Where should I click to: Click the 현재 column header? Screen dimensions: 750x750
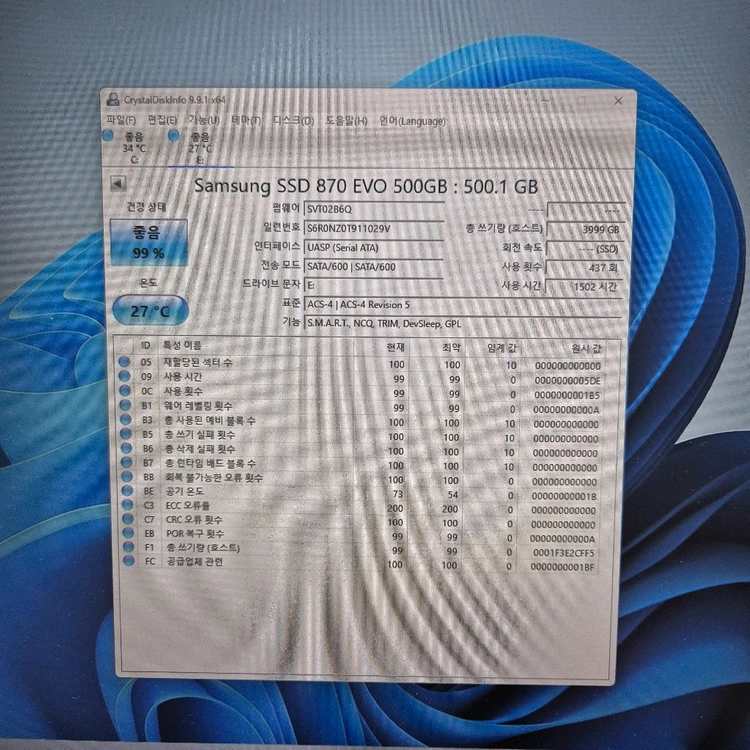[x=395, y=347]
